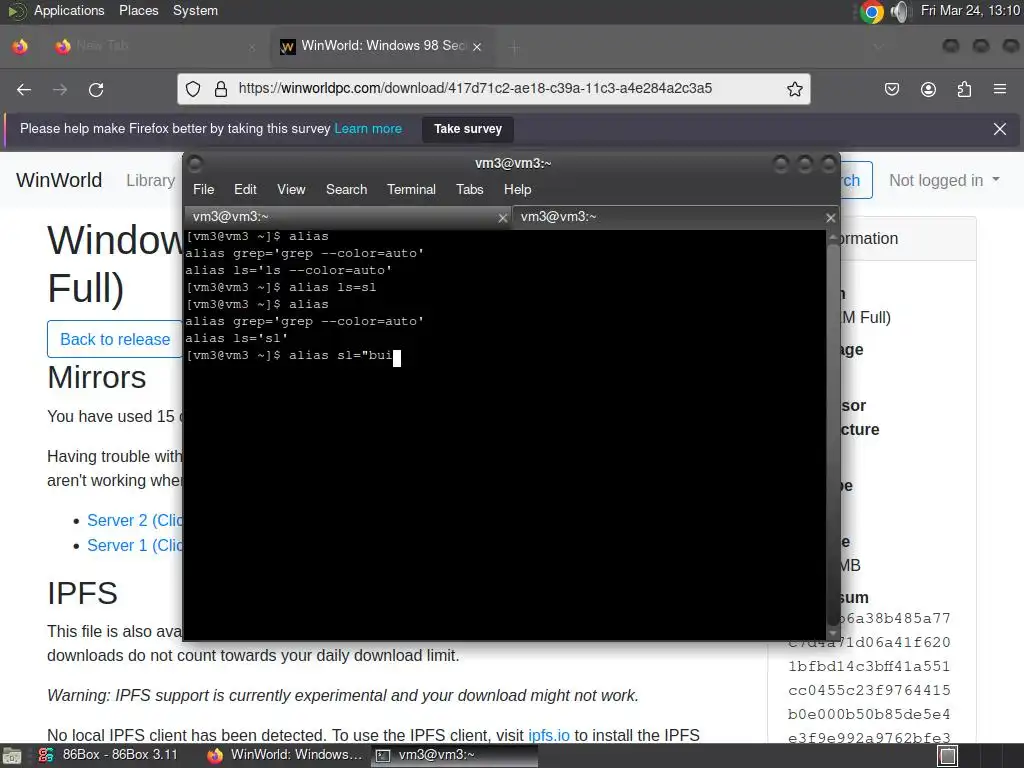This screenshot has height=768, width=1024.
Task: Open the terminal Help menu
Action: (517, 189)
